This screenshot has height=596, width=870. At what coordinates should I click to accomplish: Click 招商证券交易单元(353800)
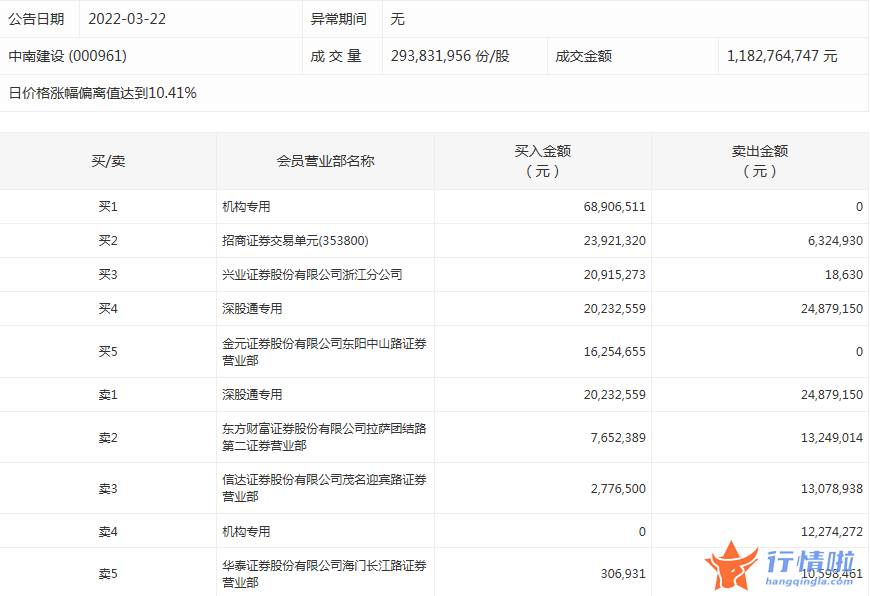click(x=295, y=241)
